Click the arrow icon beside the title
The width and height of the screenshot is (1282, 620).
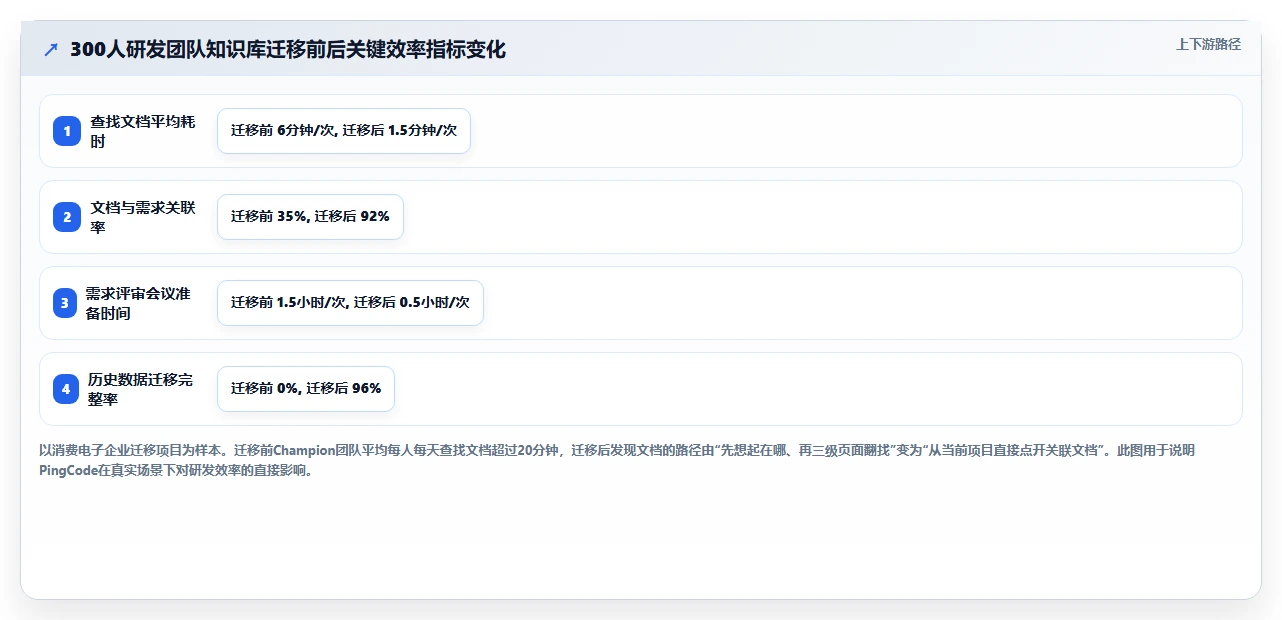click(51, 50)
